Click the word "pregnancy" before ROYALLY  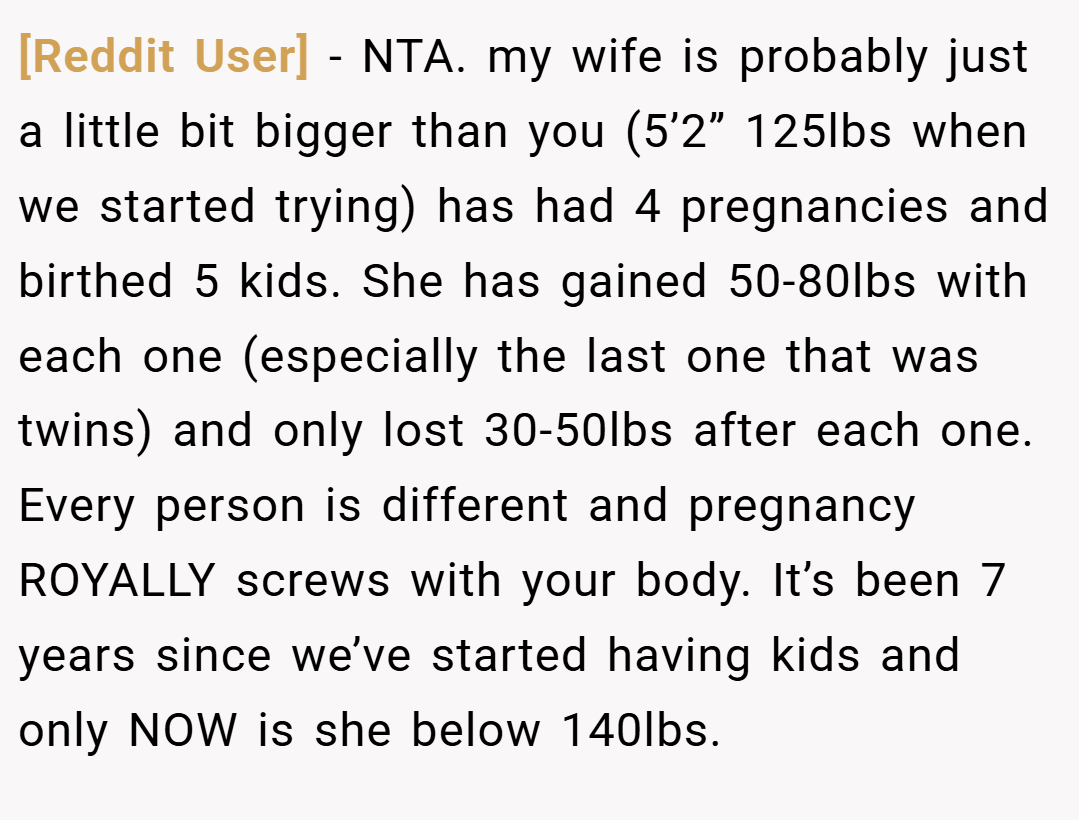pyautogui.click(x=802, y=506)
